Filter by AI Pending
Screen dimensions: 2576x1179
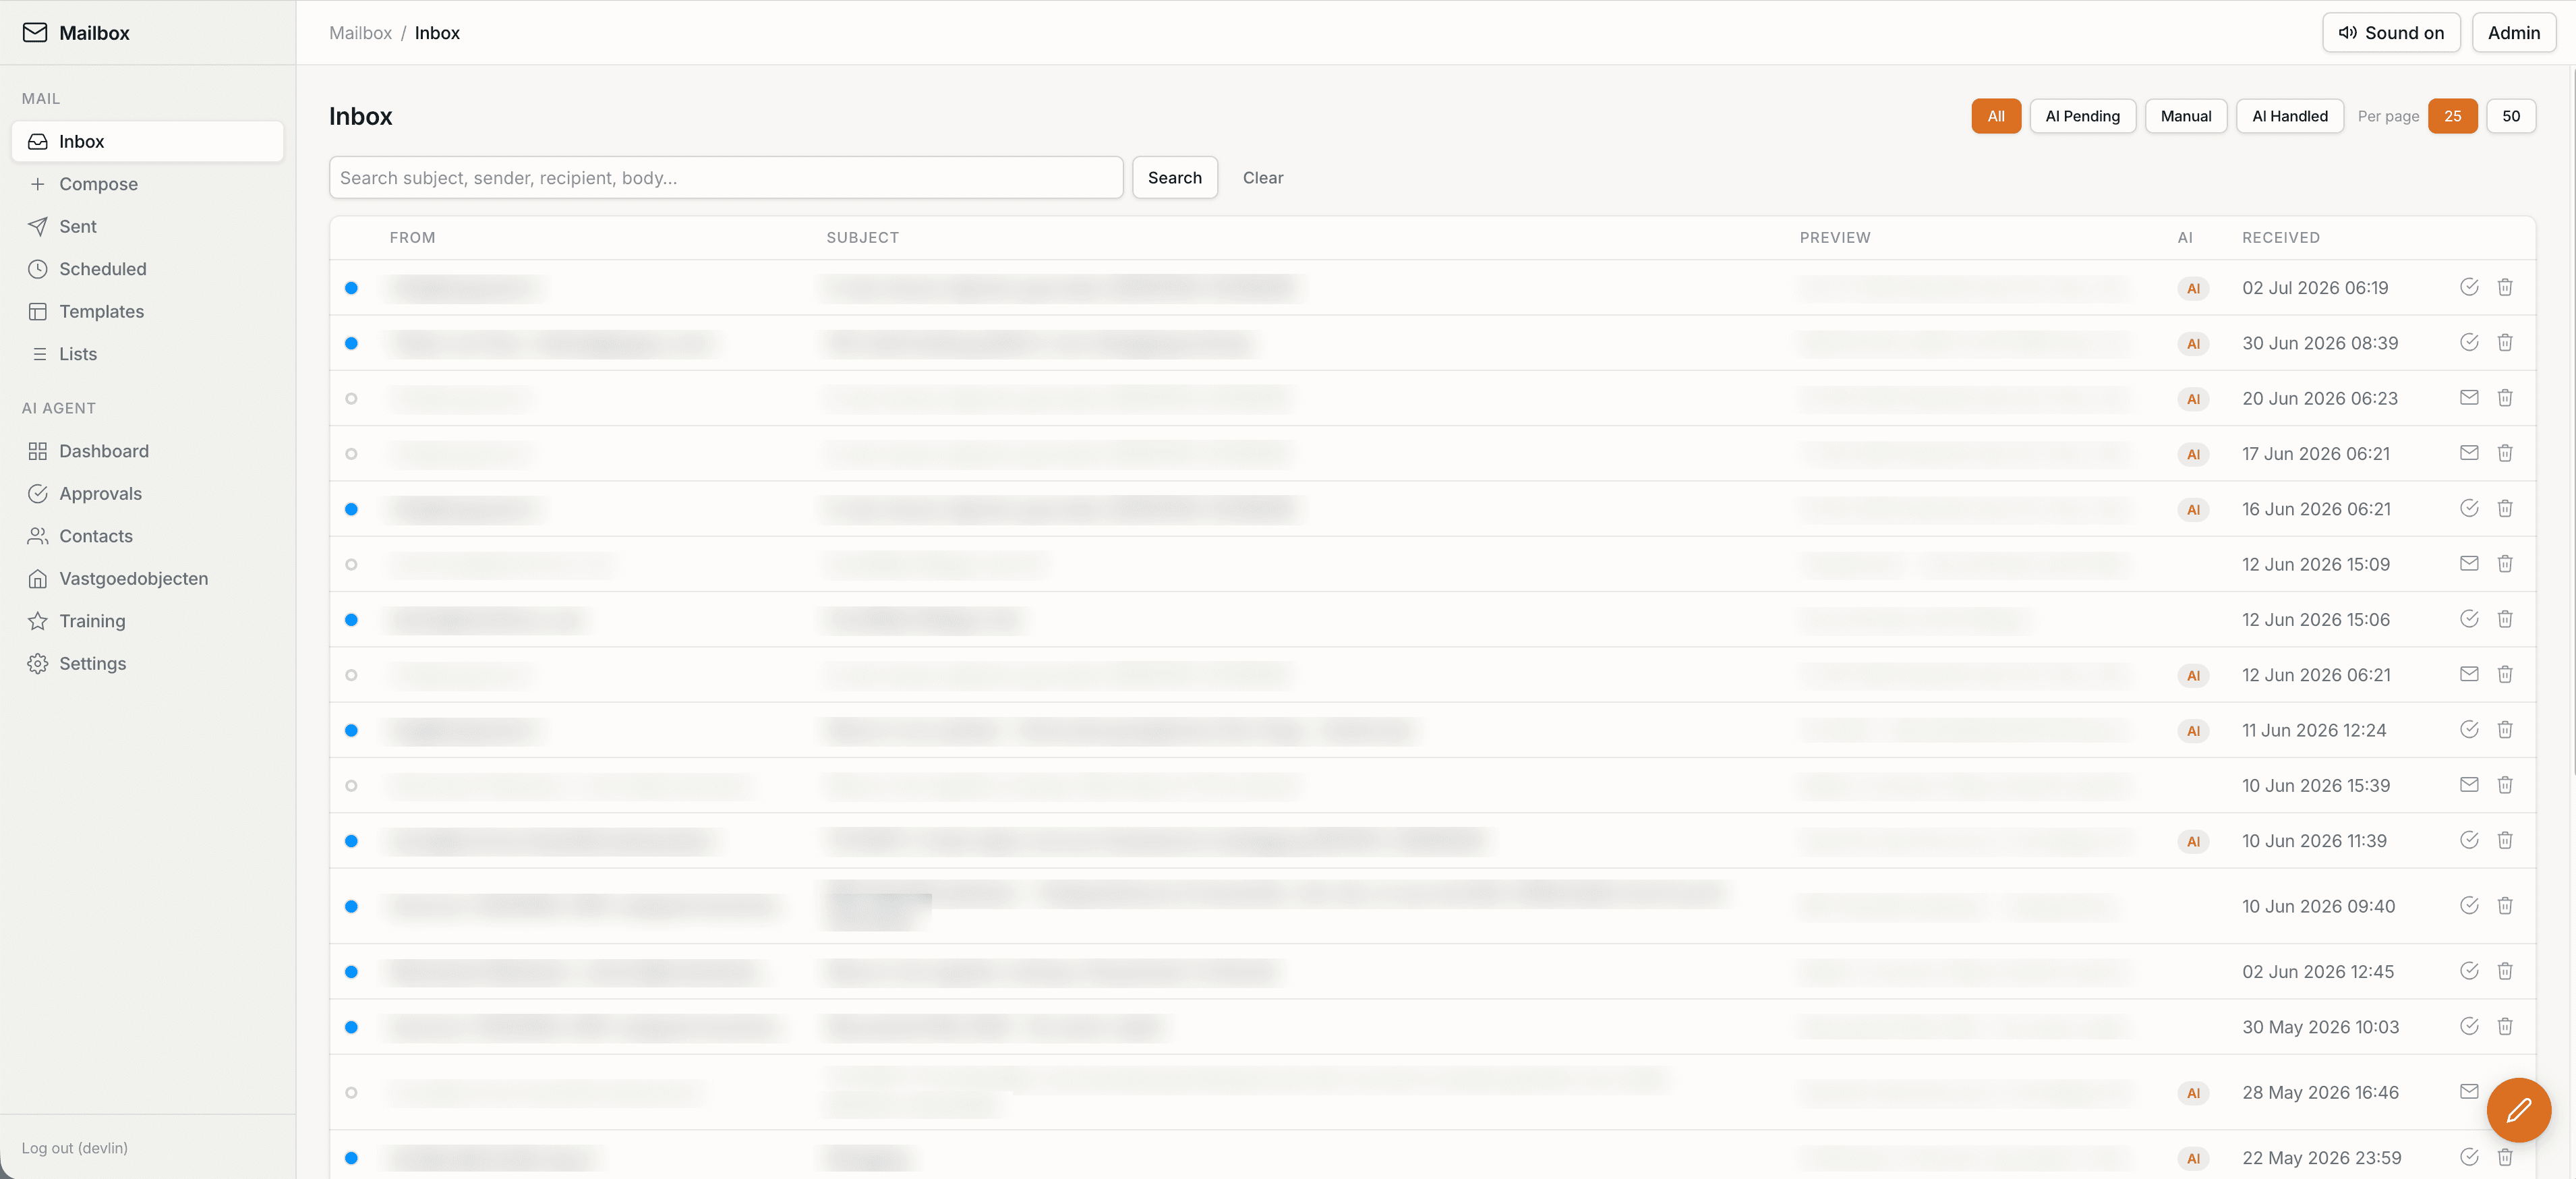(x=2083, y=116)
